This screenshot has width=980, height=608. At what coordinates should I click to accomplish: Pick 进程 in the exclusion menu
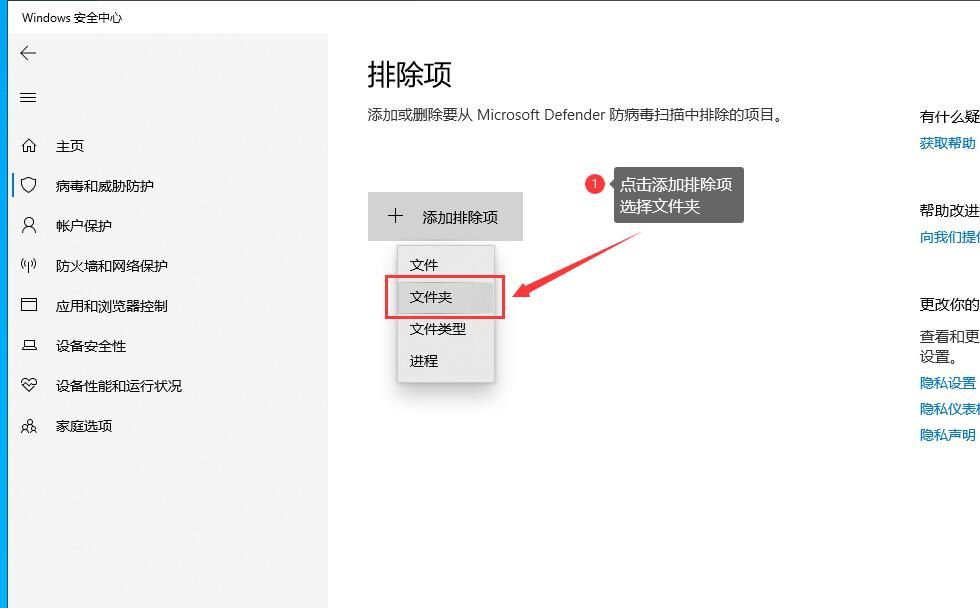424,361
